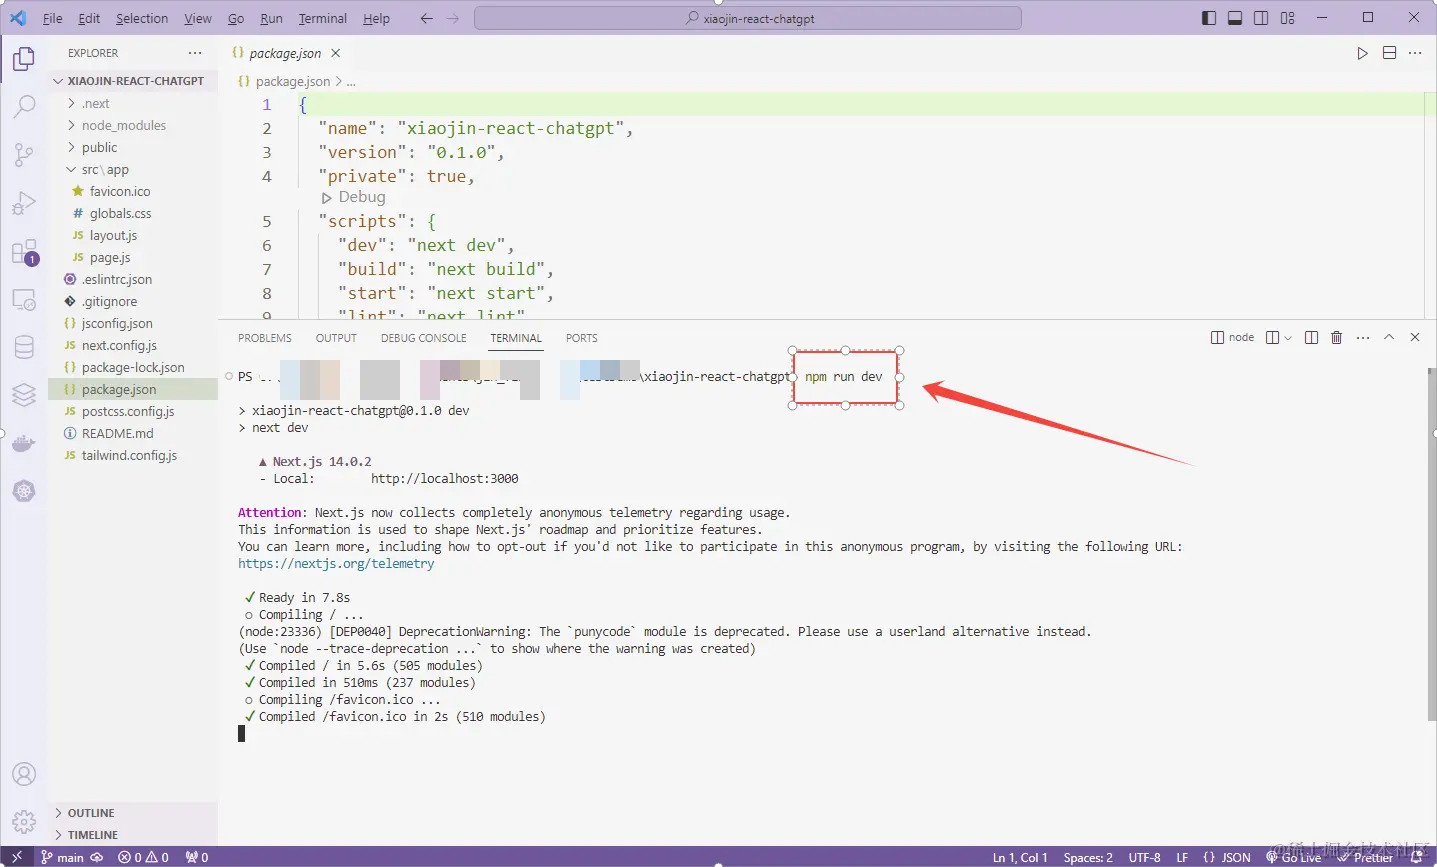This screenshot has width=1437, height=867.
Task: Open editor More Actions ellipsis
Action: pyautogui.click(x=1415, y=53)
